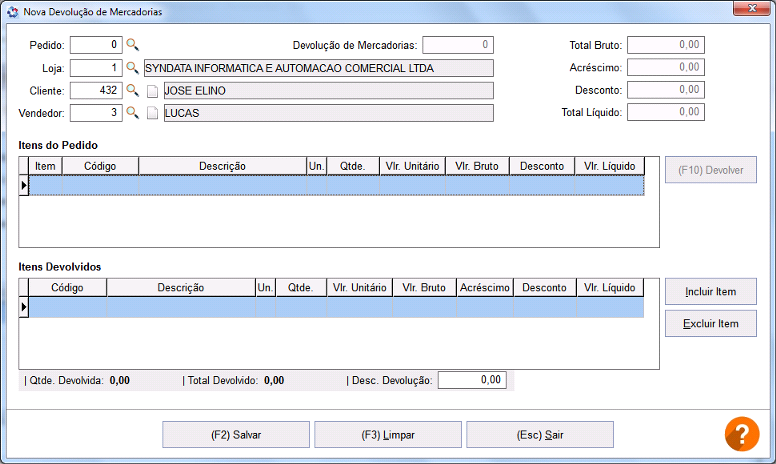Focus the Loja code field

(96, 68)
